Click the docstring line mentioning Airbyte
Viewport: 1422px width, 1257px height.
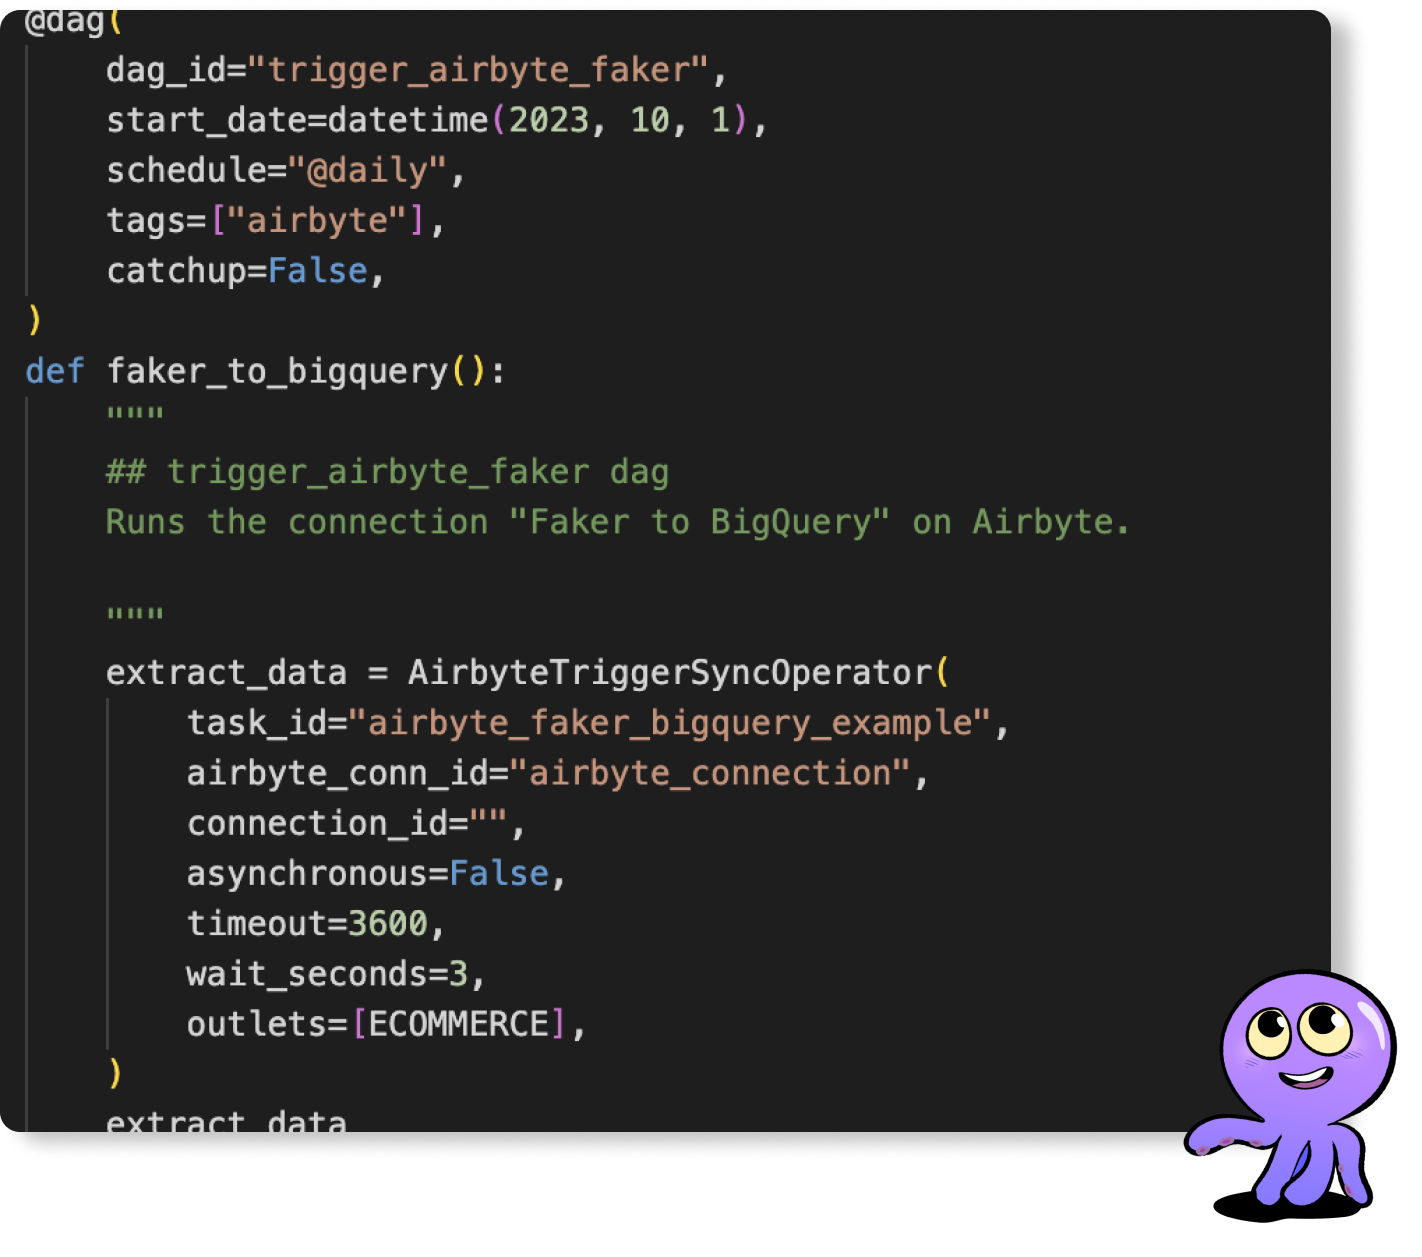[618, 522]
